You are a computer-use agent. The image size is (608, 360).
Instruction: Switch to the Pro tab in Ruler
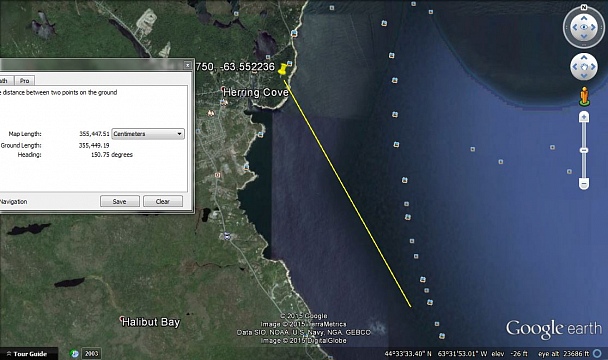click(x=24, y=81)
